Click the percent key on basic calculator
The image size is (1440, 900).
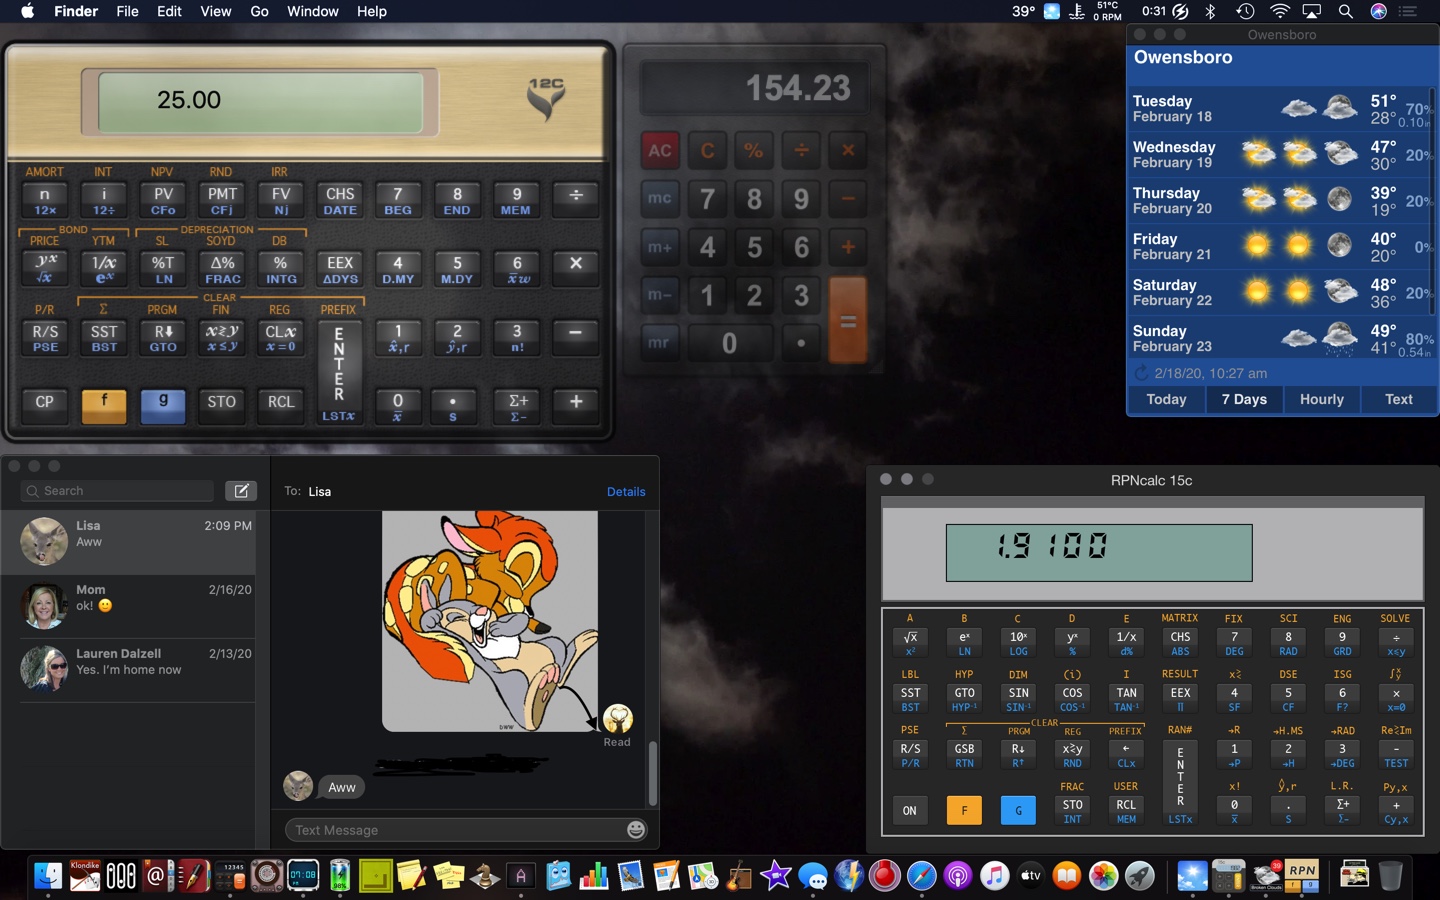[754, 151]
